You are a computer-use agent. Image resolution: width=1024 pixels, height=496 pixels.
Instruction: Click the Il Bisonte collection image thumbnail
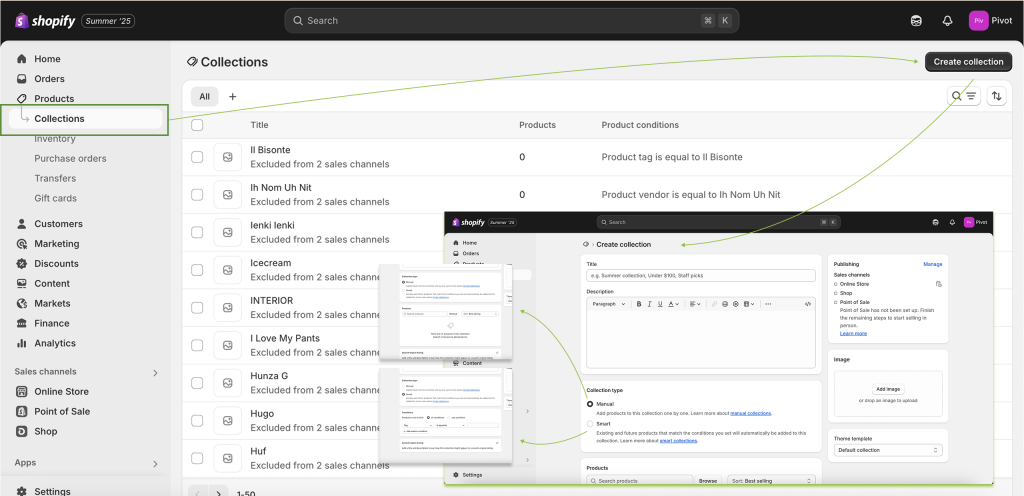(227, 157)
